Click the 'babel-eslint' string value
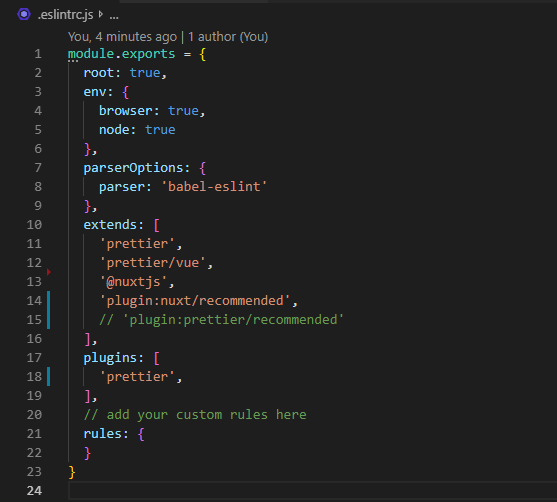 tap(214, 187)
